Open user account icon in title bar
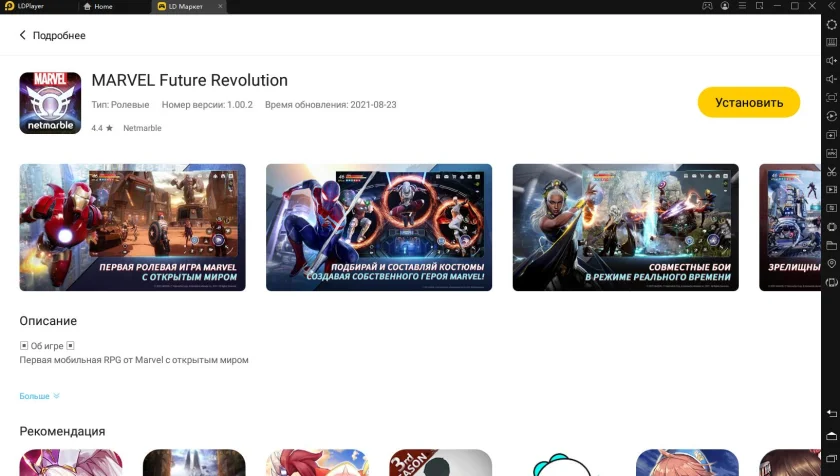The height and width of the screenshot is (476, 840). (725, 6)
